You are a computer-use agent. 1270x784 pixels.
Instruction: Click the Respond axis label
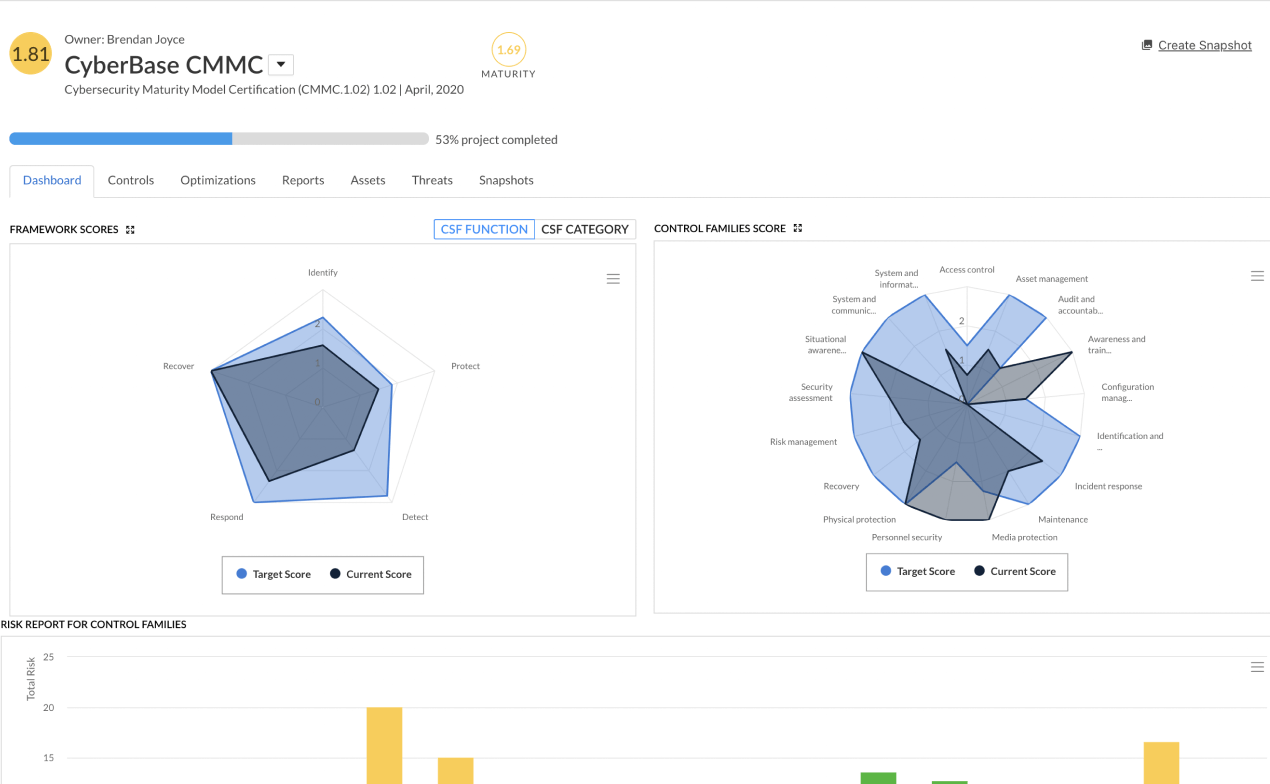(226, 517)
